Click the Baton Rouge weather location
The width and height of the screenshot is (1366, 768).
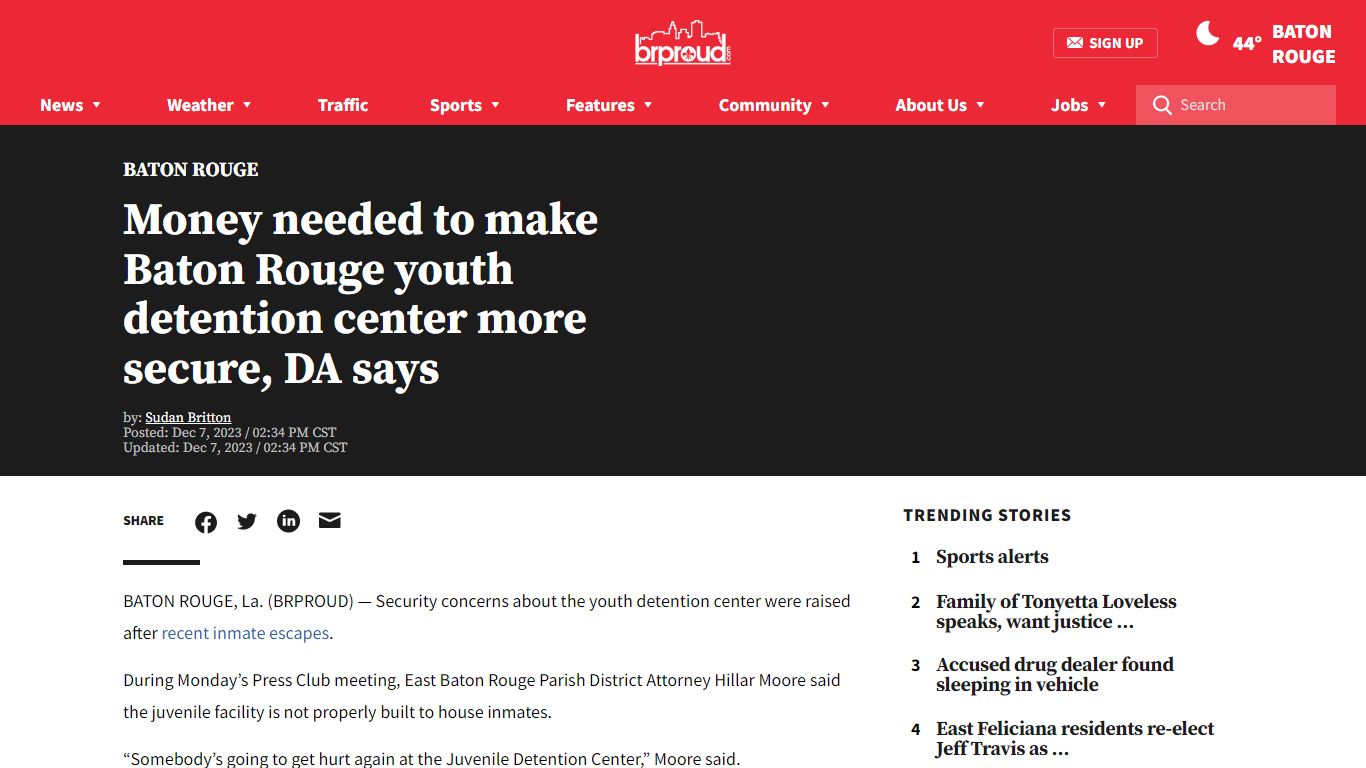tap(1303, 44)
